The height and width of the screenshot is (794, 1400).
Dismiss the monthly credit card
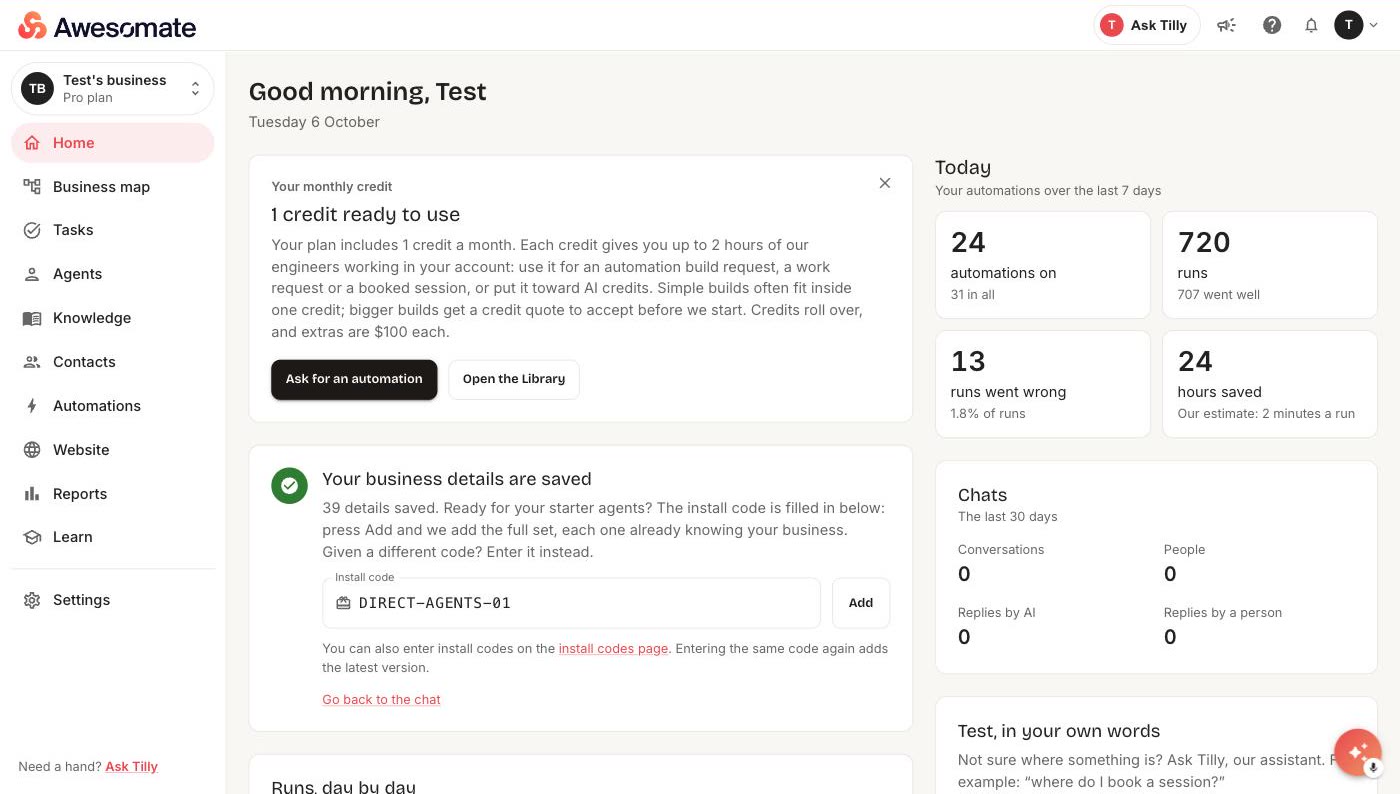[885, 183]
